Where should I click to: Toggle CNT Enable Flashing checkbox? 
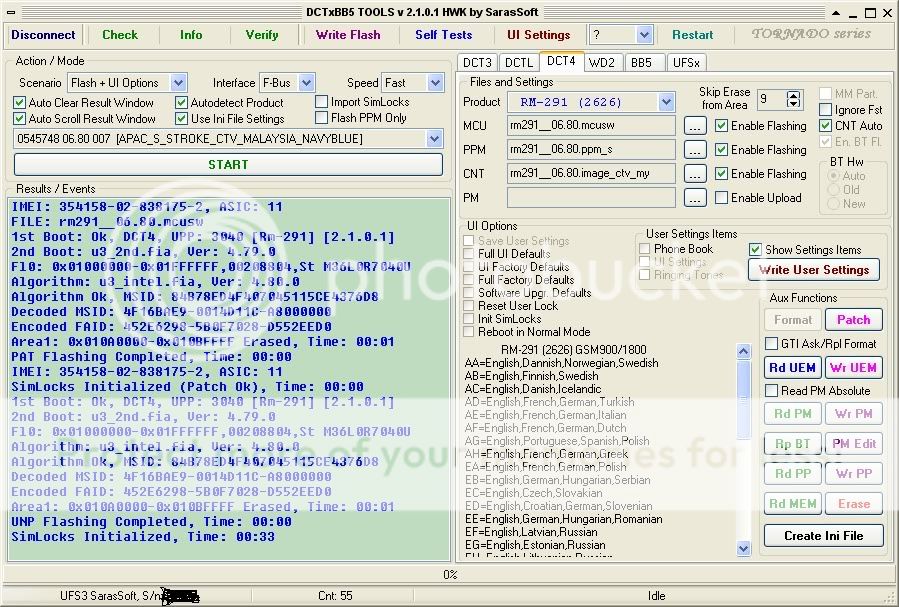point(722,174)
